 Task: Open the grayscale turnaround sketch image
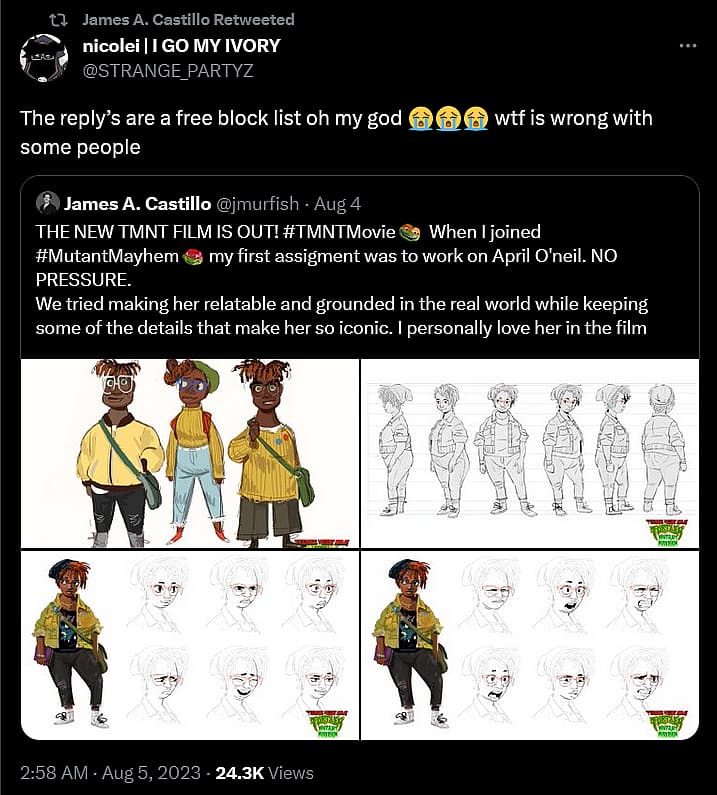coord(529,453)
